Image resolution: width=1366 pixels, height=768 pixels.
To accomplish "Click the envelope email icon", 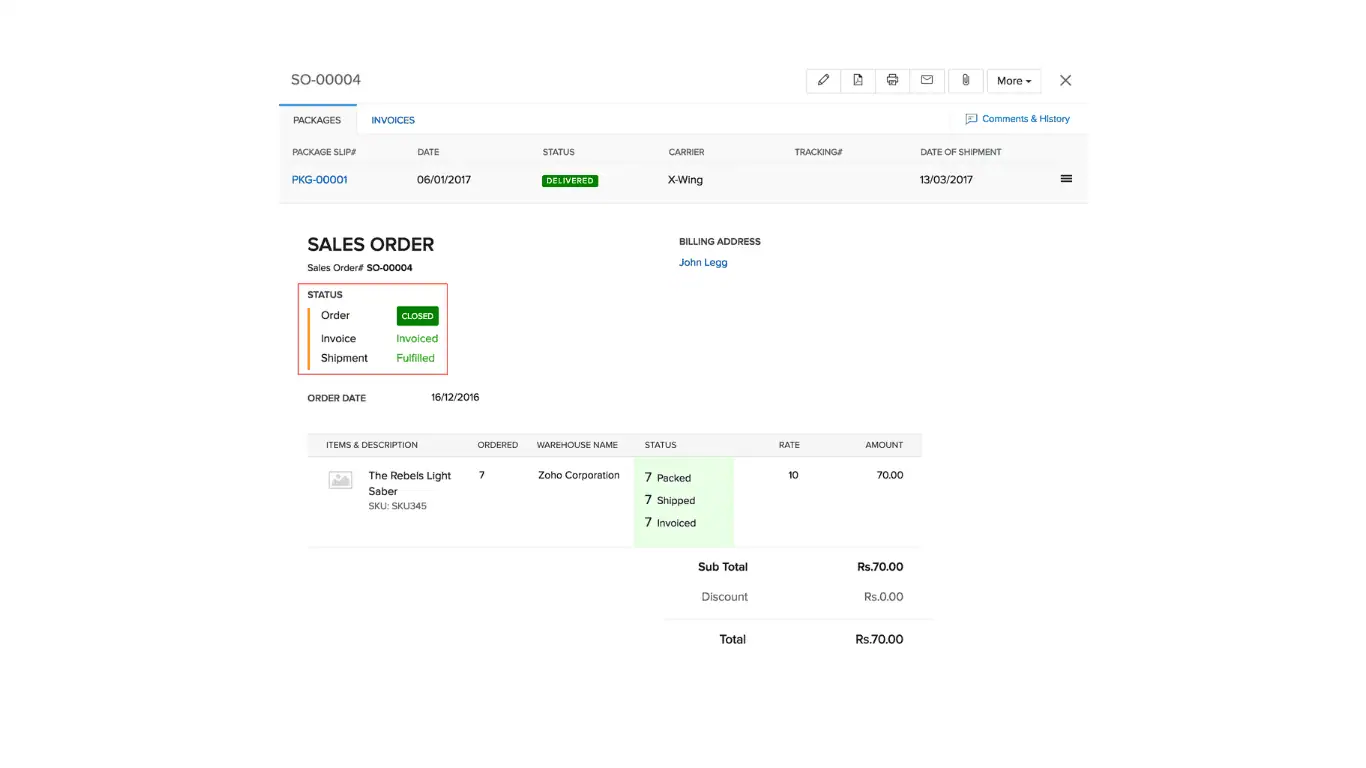I will 927,80.
